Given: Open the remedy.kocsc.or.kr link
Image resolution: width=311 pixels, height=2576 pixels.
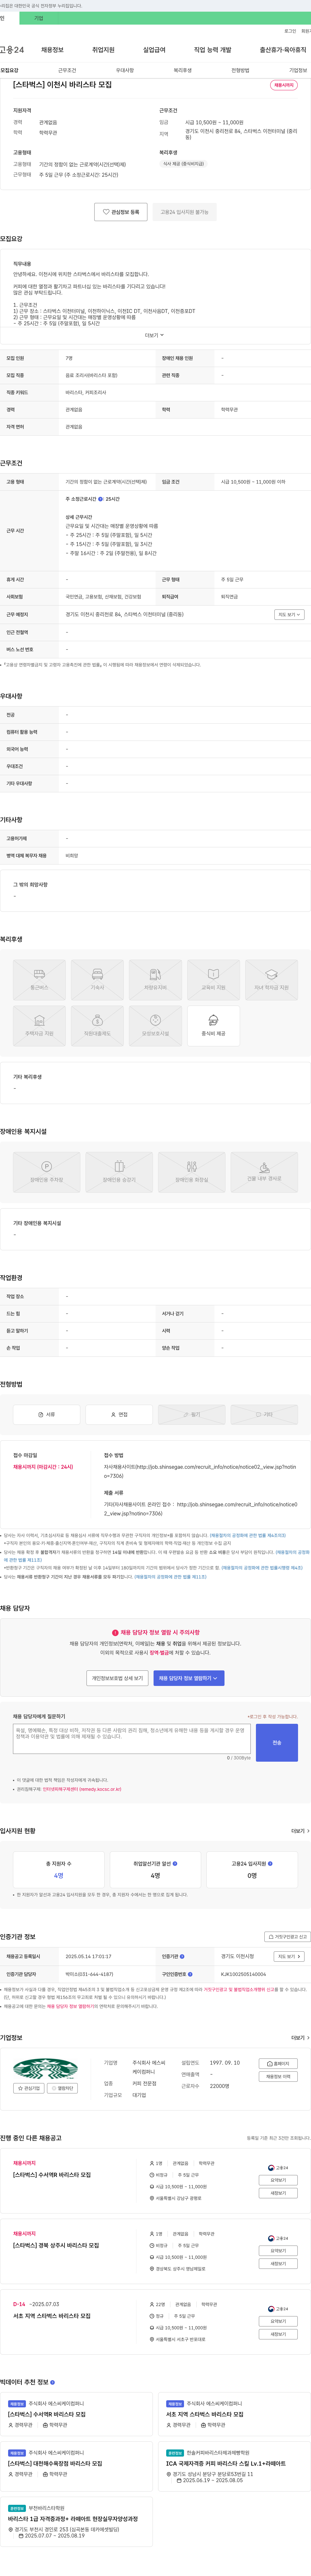Looking at the screenshot, I should point(82,1789).
